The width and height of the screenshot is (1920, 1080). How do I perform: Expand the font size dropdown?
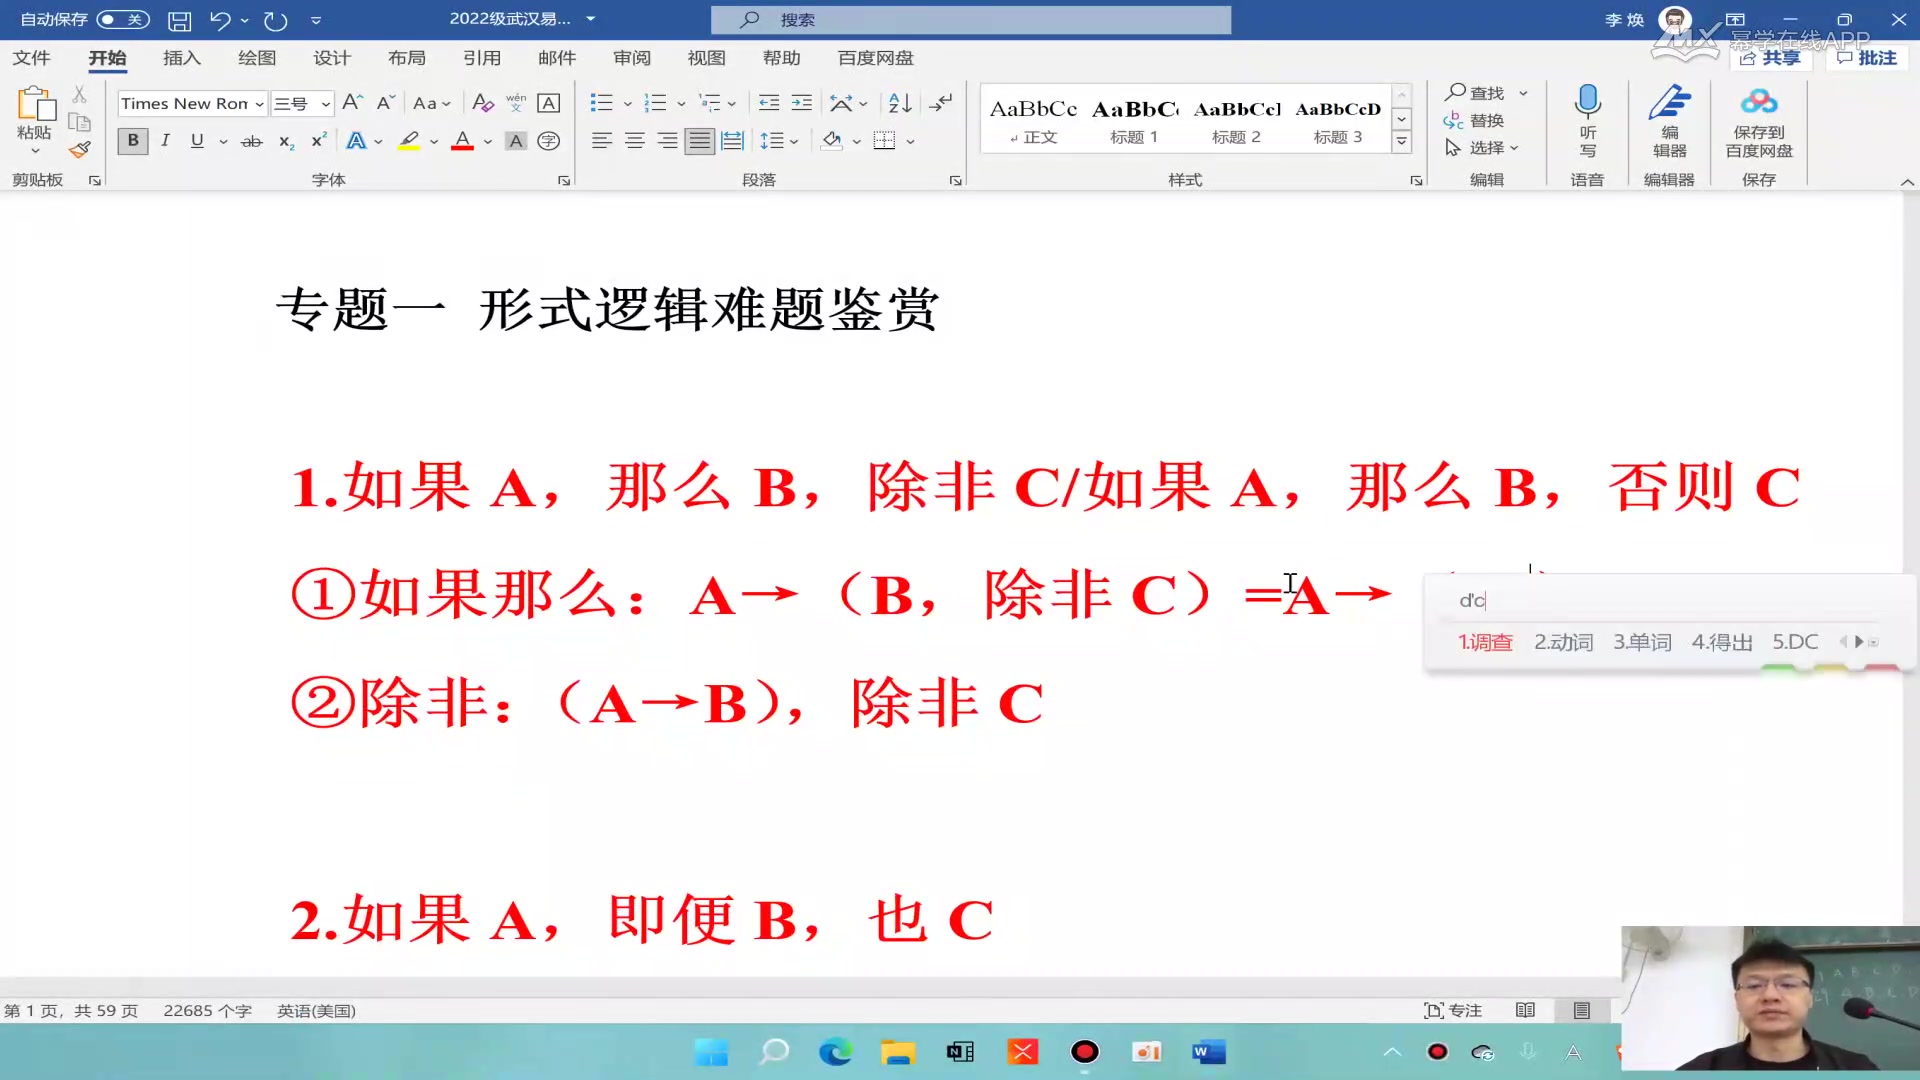tap(324, 103)
